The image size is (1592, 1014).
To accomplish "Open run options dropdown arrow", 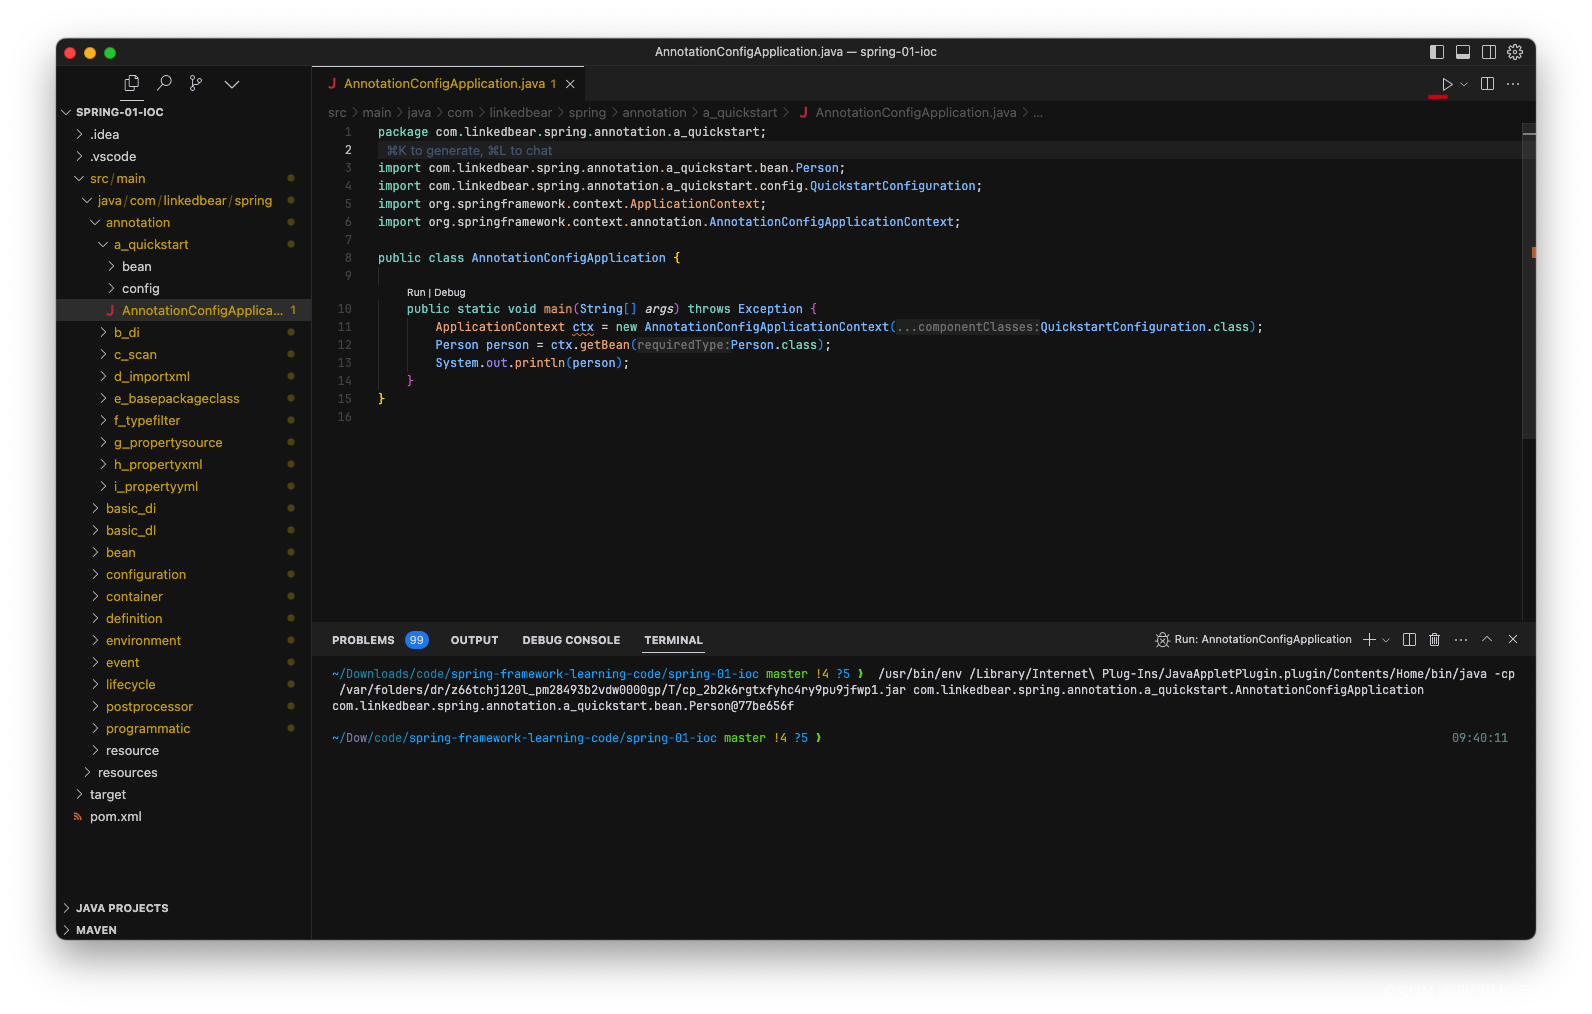I will (1464, 84).
